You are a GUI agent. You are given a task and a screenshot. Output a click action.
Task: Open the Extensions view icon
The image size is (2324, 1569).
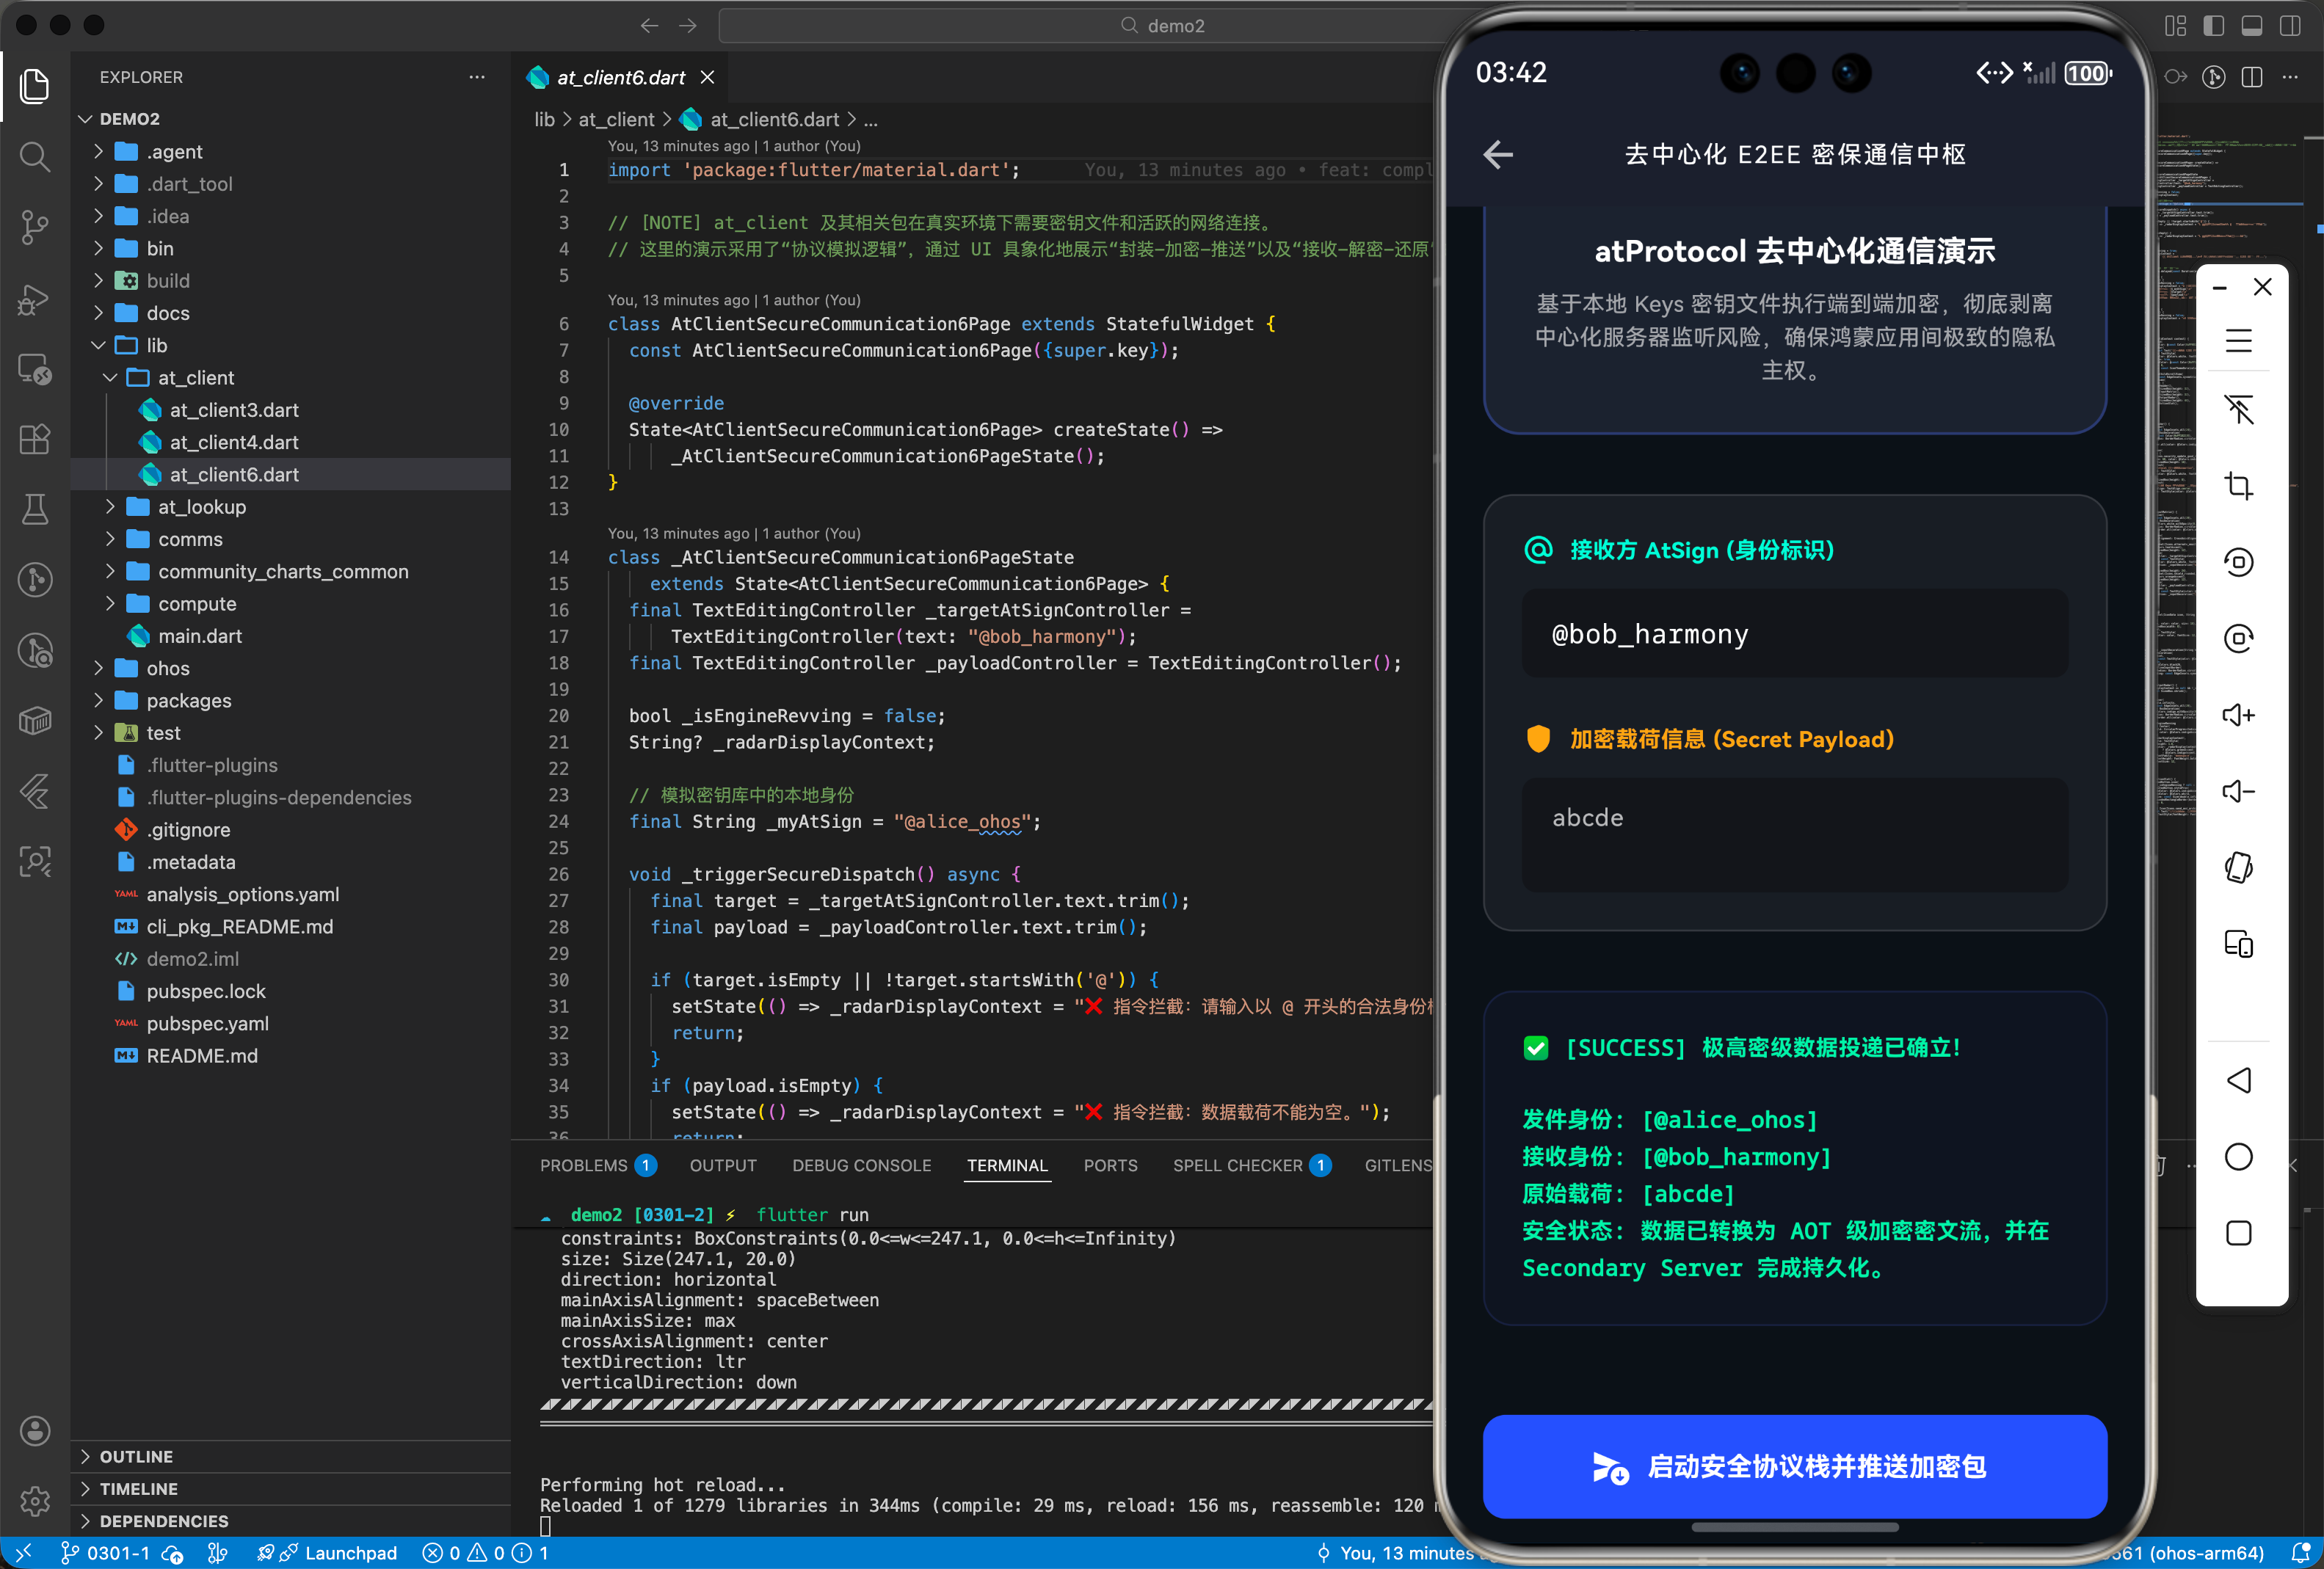[x=35, y=439]
